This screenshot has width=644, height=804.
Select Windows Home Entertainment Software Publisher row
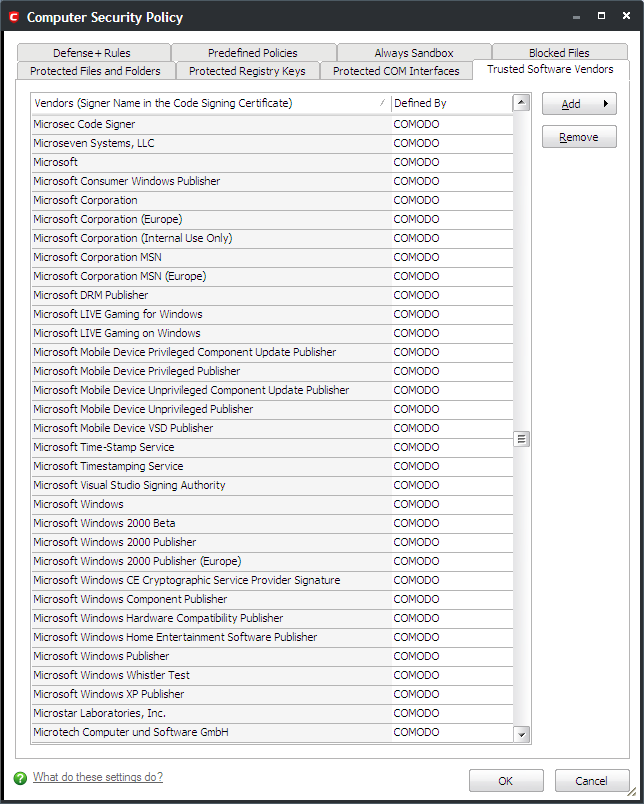click(272, 636)
